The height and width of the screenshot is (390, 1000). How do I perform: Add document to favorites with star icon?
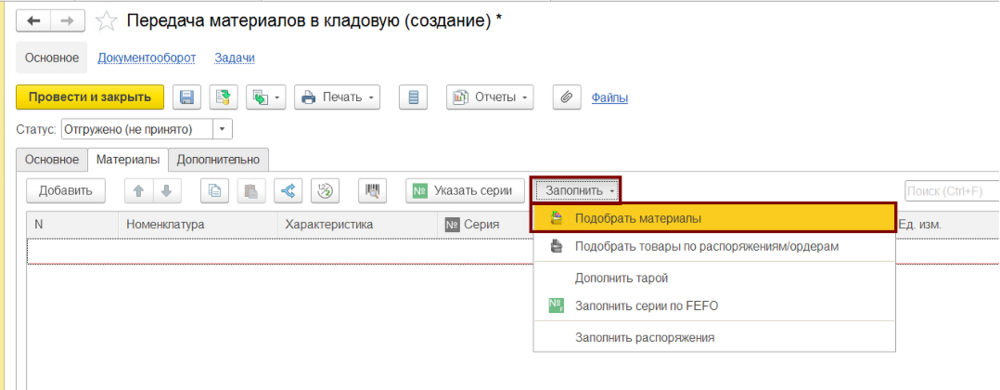[105, 21]
